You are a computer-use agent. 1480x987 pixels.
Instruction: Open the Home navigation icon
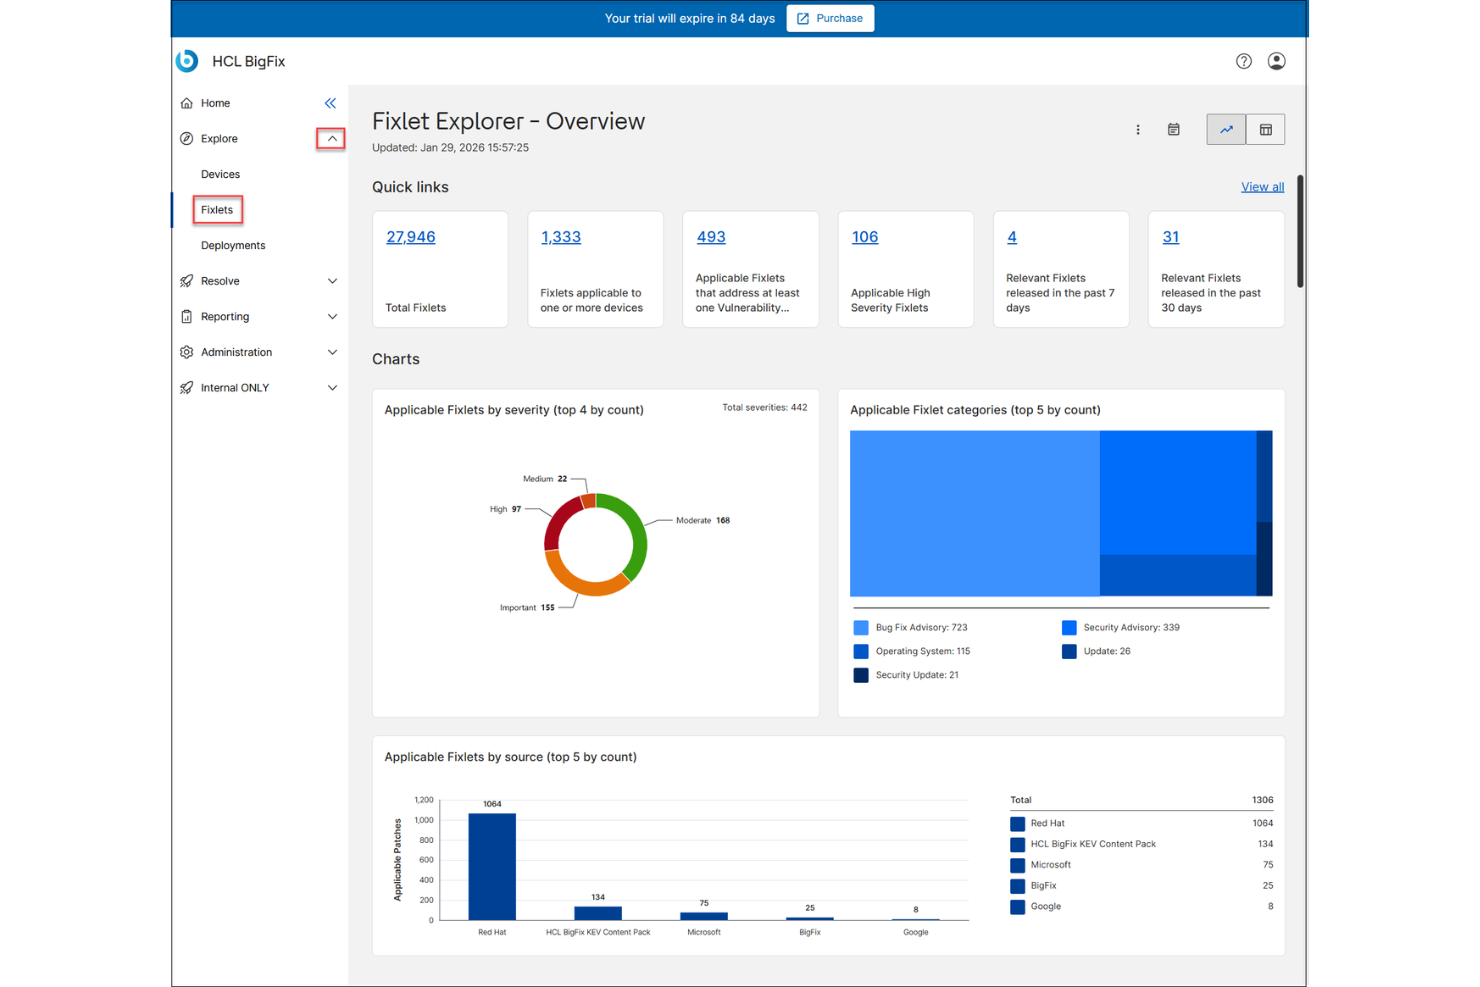tap(186, 103)
